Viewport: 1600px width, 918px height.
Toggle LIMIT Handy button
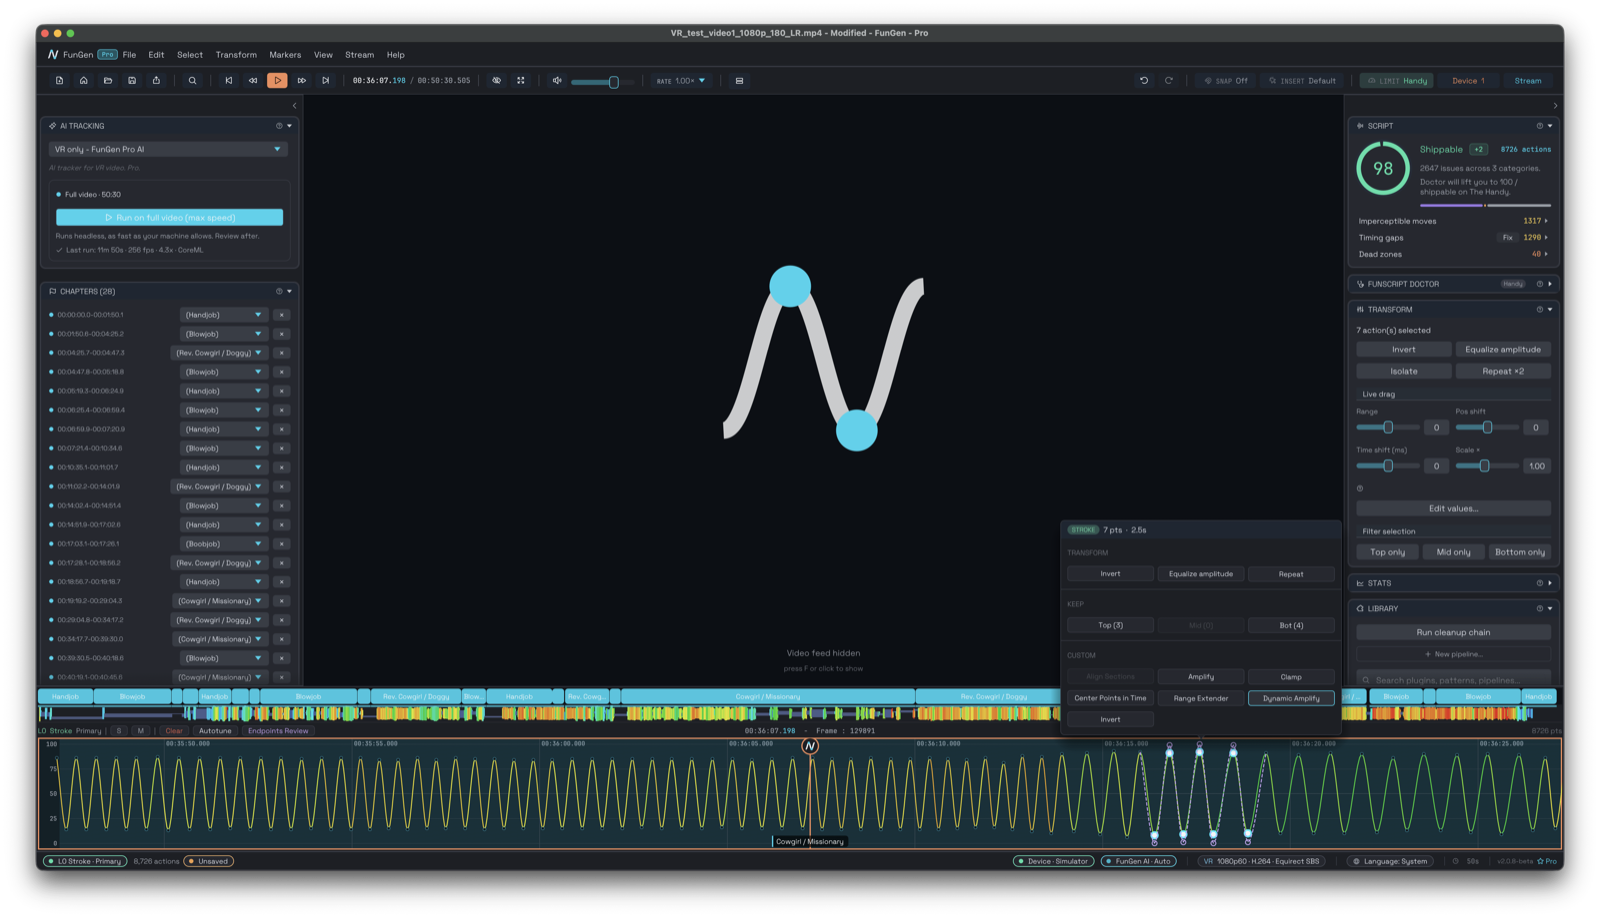(1397, 81)
